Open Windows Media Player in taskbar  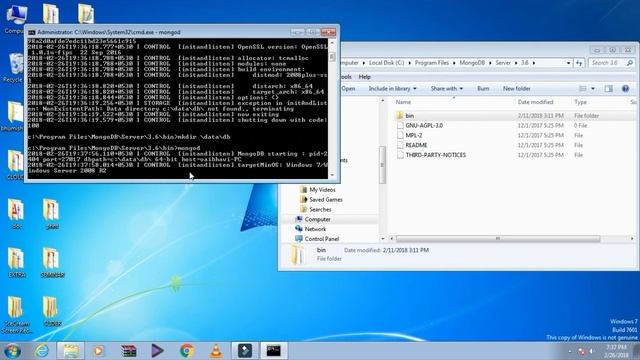click(x=98, y=351)
